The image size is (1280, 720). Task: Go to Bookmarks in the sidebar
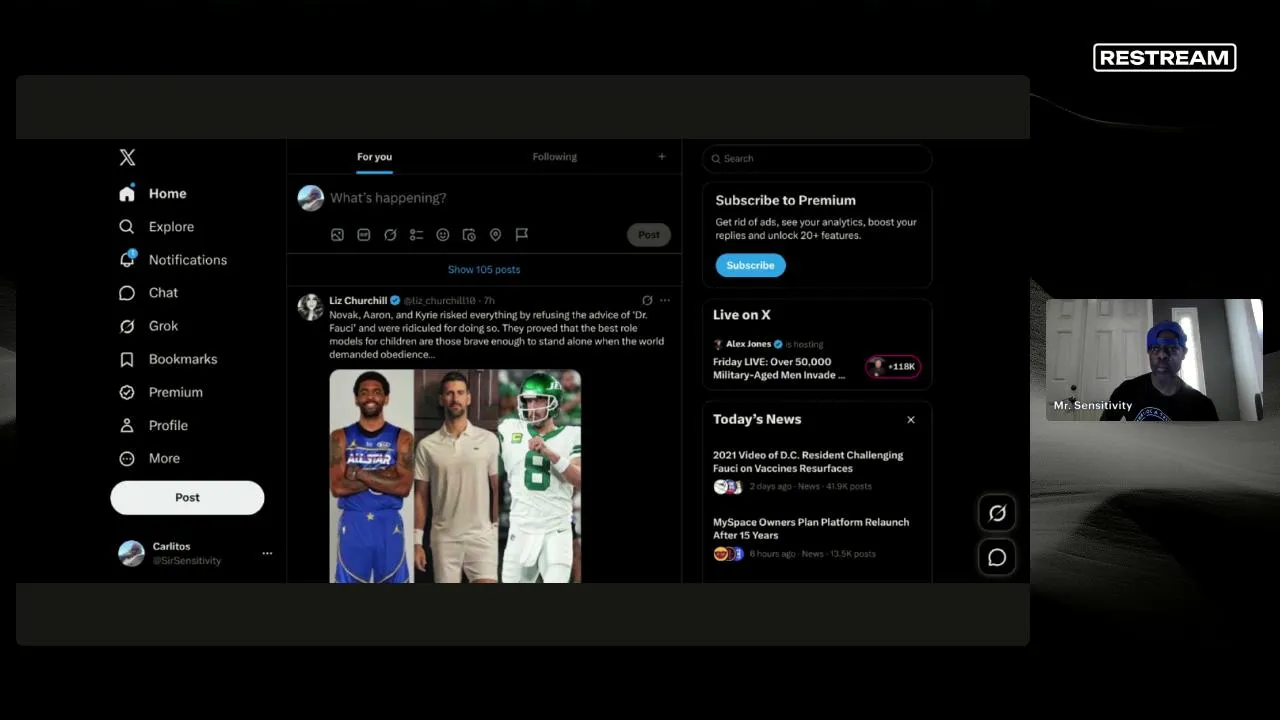pos(183,359)
